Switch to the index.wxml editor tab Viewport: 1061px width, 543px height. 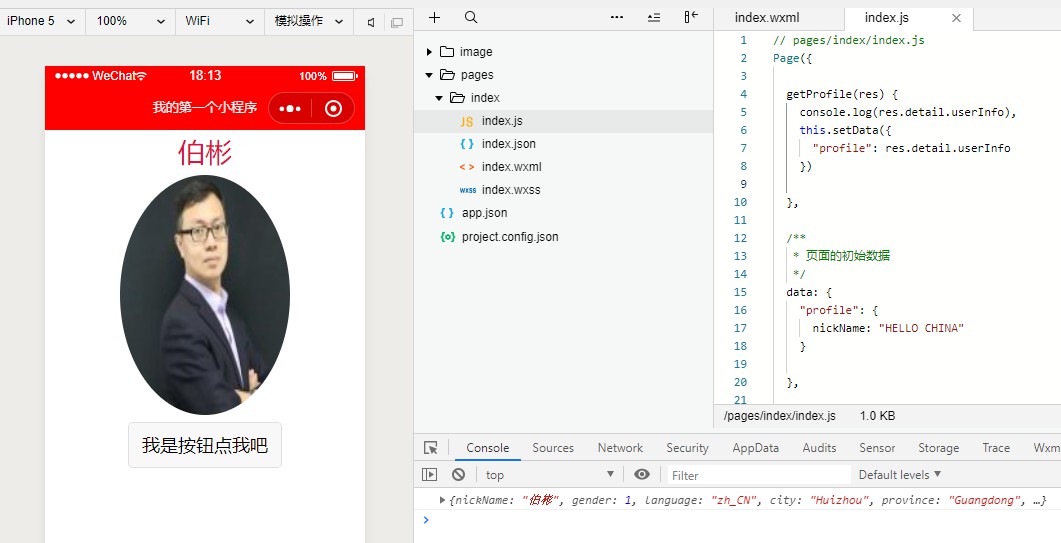pos(767,18)
